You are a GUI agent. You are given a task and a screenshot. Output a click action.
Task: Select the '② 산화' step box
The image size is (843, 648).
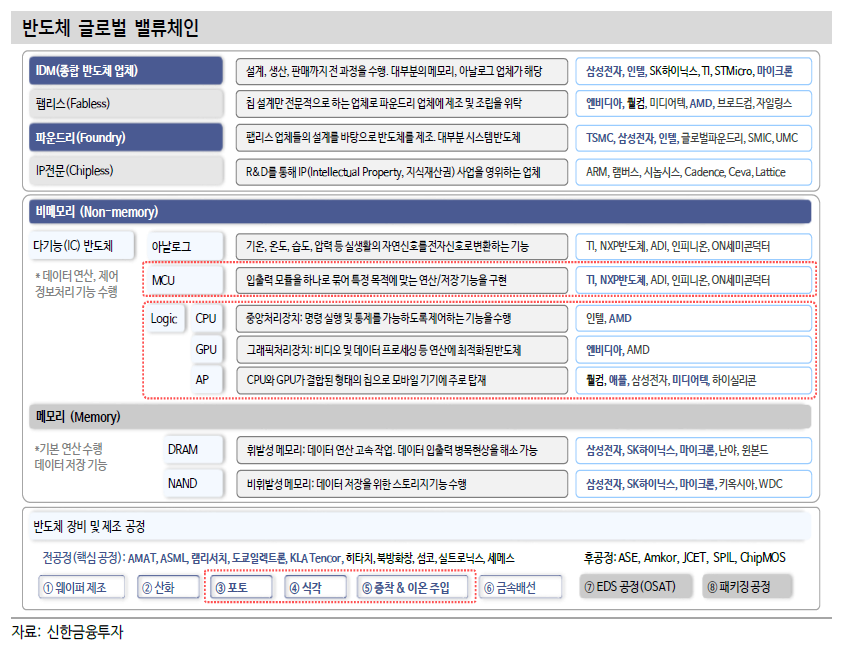pos(168,587)
